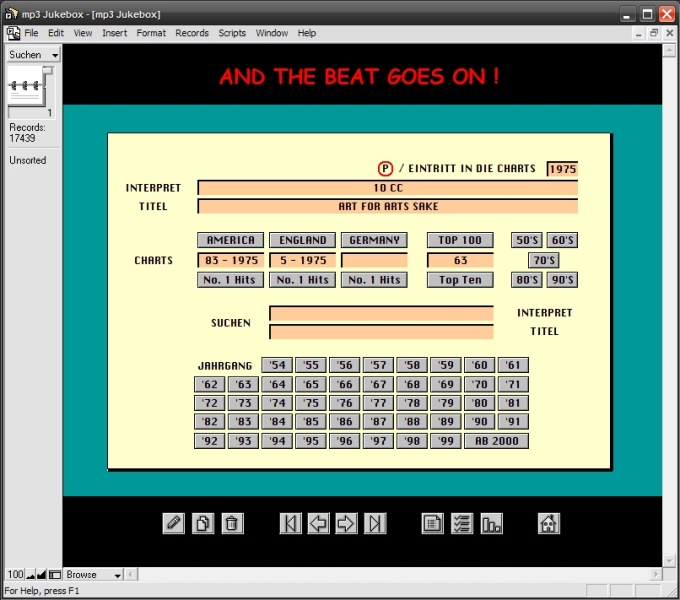Click the zoom in mountain icon

(42, 575)
